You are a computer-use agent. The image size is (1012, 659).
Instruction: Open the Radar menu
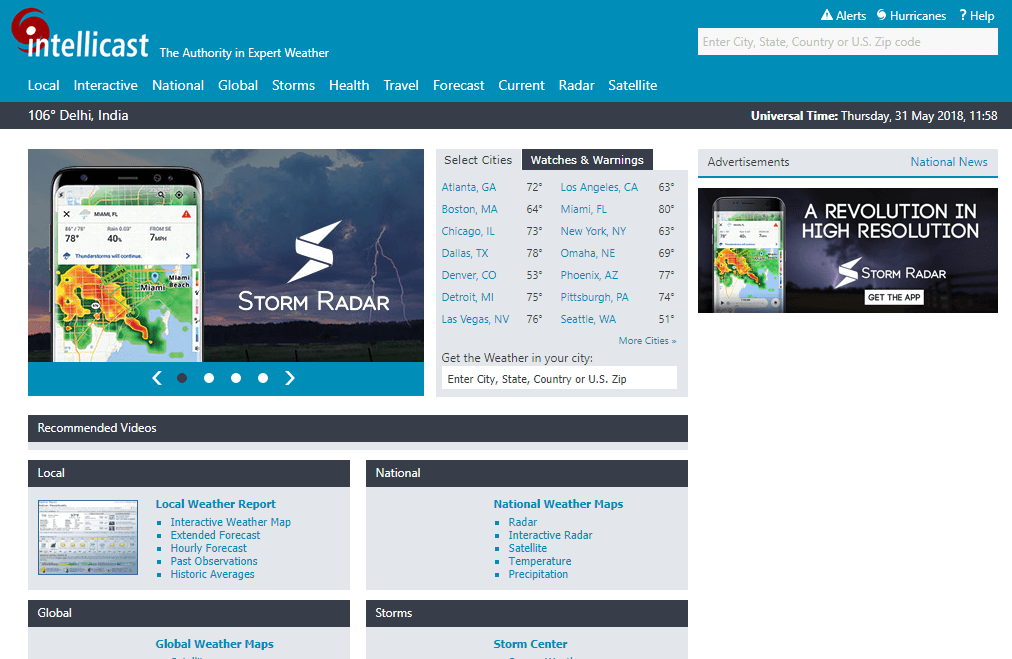click(x=576, y=85)
